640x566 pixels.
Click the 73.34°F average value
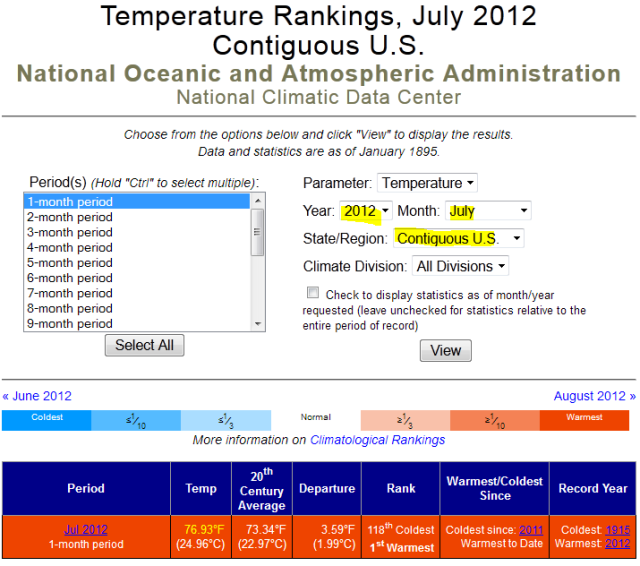266,530
